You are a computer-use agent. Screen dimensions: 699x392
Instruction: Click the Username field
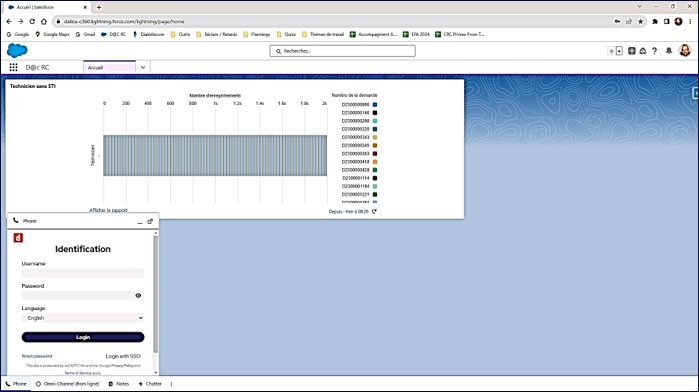[x=83, y=273]
